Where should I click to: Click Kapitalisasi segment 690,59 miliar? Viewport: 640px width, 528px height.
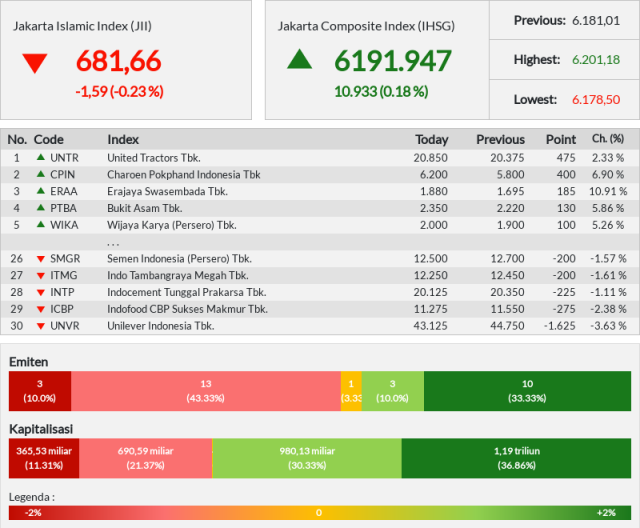[x=146, y=458]
